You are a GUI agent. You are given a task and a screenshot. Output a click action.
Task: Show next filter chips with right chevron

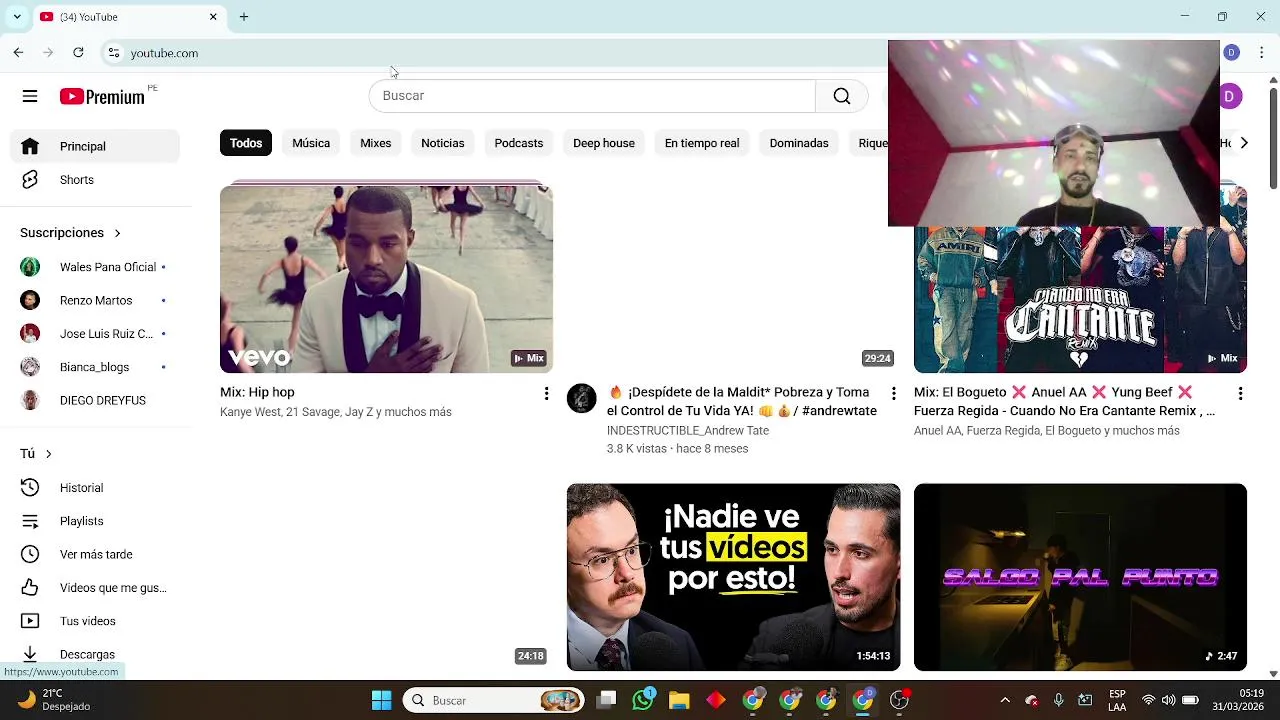1244,143
